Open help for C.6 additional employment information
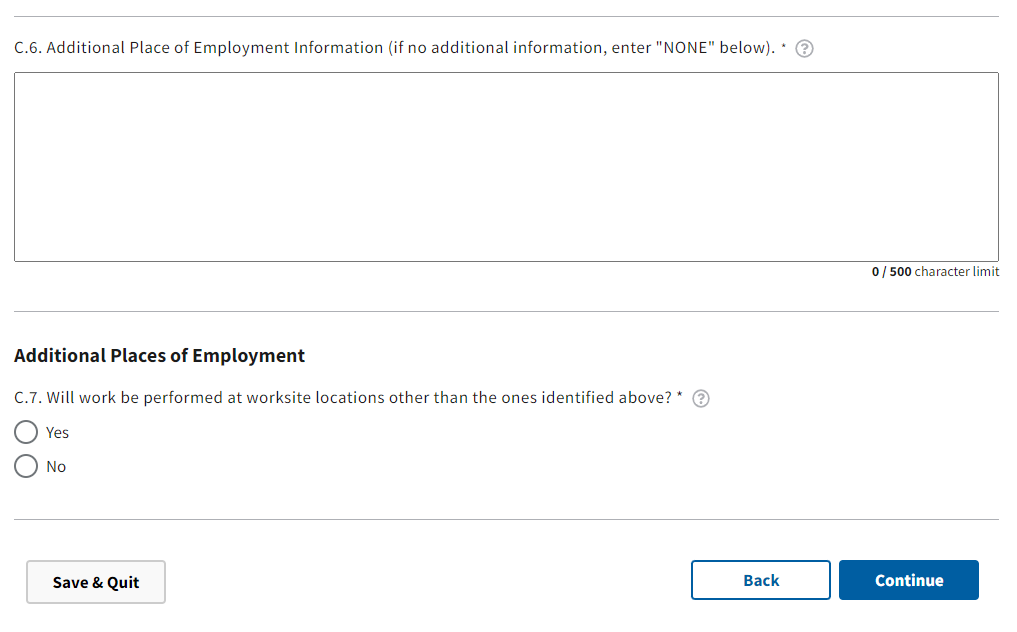The width and height of the screenshot is (1017, 632). click(803, 49)
